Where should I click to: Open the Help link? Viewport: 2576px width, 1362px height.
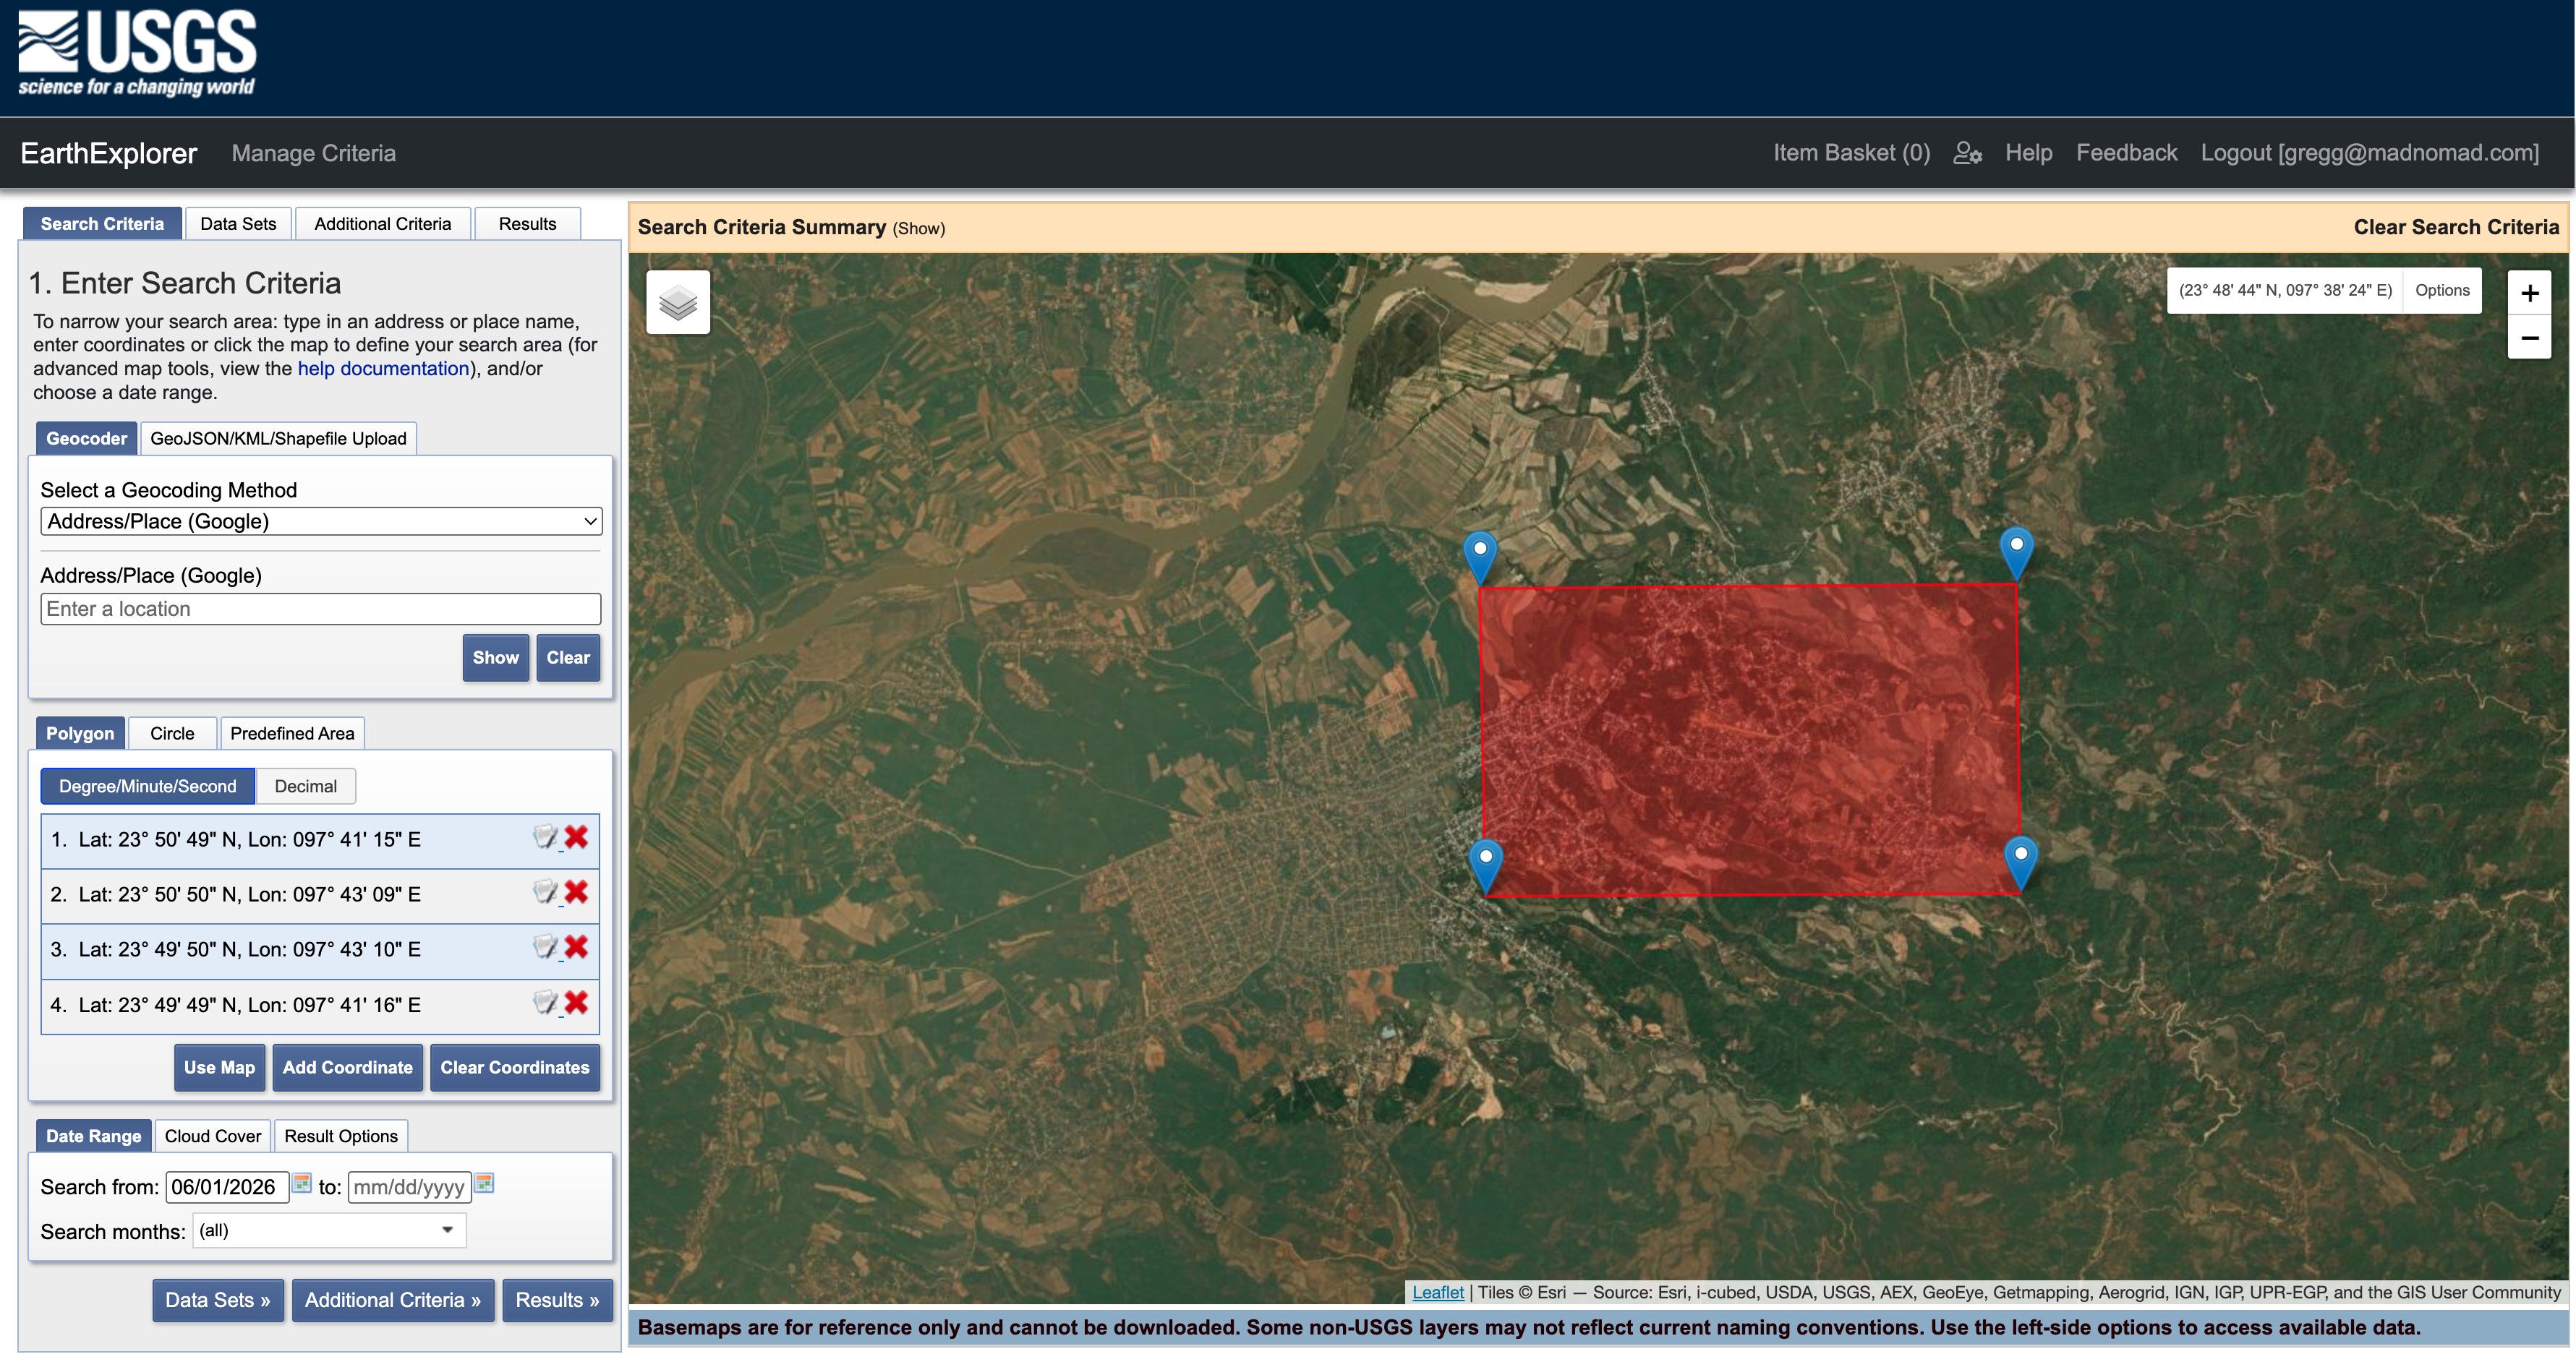coord(2028,153)
